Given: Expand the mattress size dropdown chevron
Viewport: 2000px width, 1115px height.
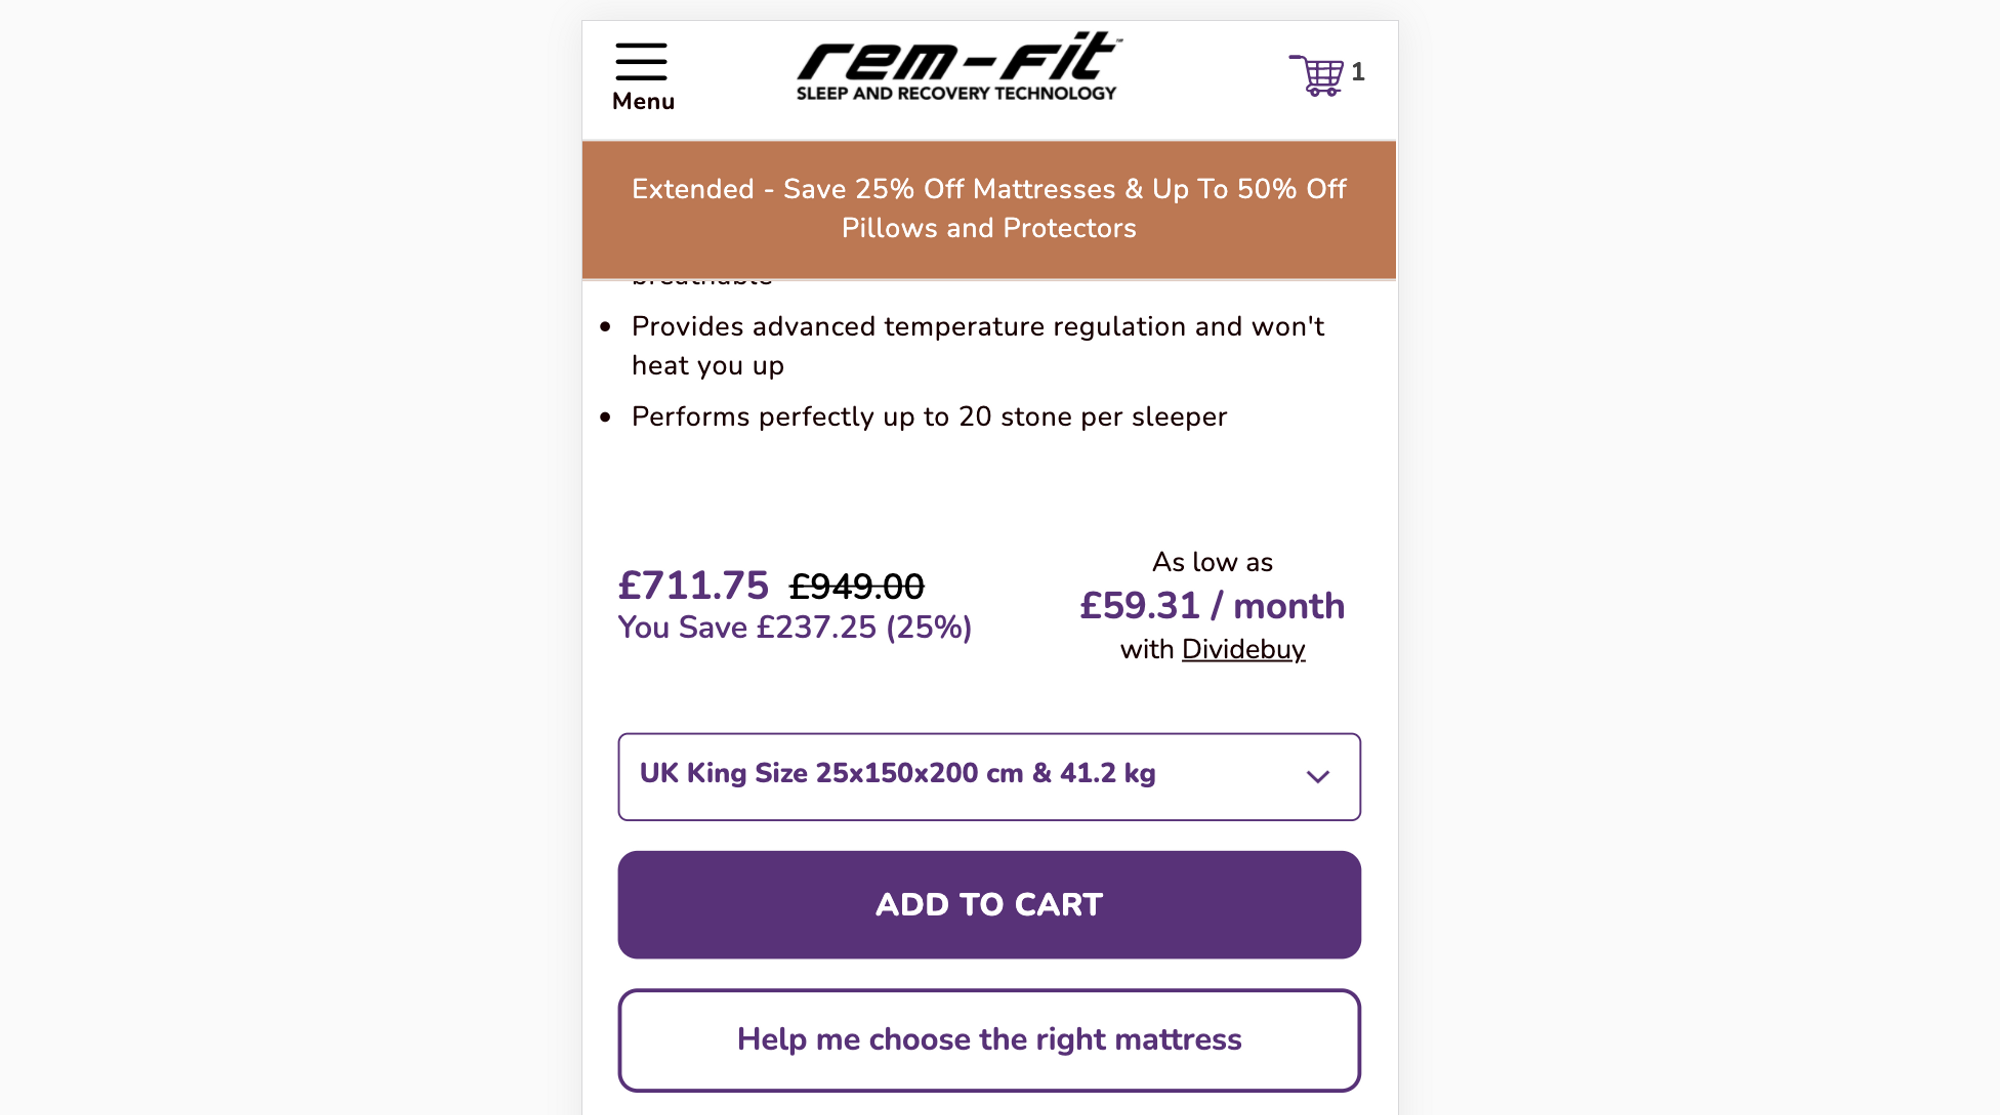Looking at the screenshot, I should pos(1318,777).
